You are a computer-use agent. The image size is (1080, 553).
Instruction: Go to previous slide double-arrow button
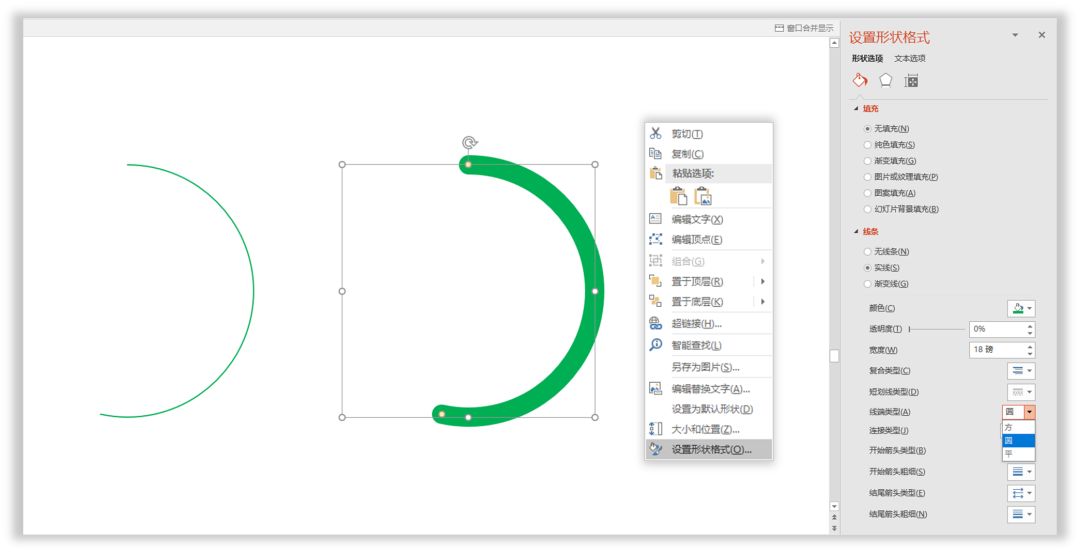coord(834,517)
